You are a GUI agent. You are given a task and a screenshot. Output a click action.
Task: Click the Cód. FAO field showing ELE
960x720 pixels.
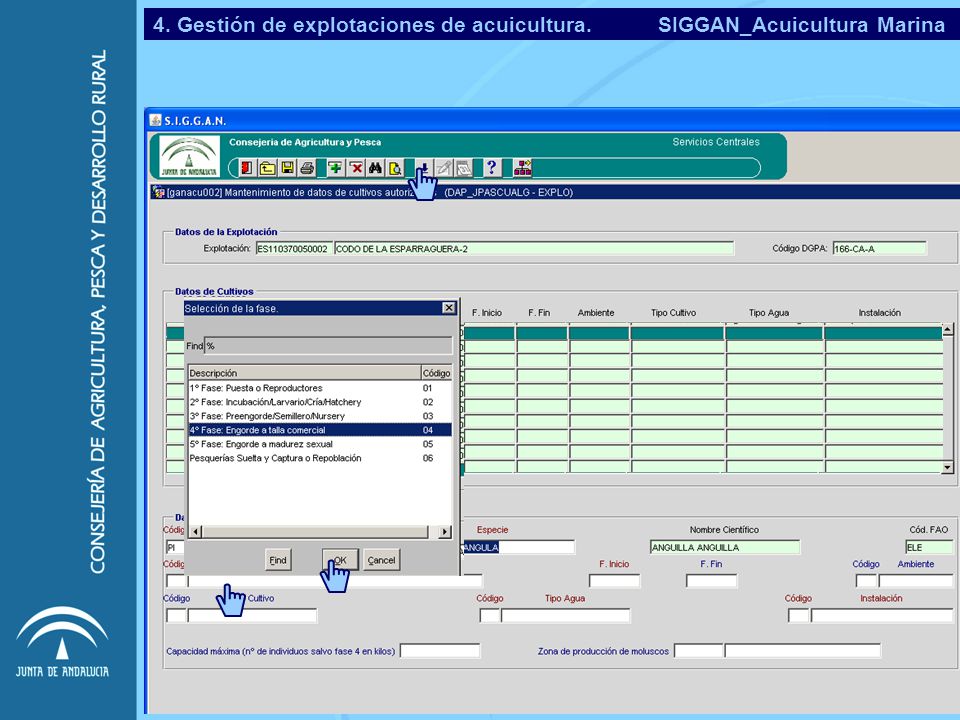pyautogui.click(x=929, y=547)
